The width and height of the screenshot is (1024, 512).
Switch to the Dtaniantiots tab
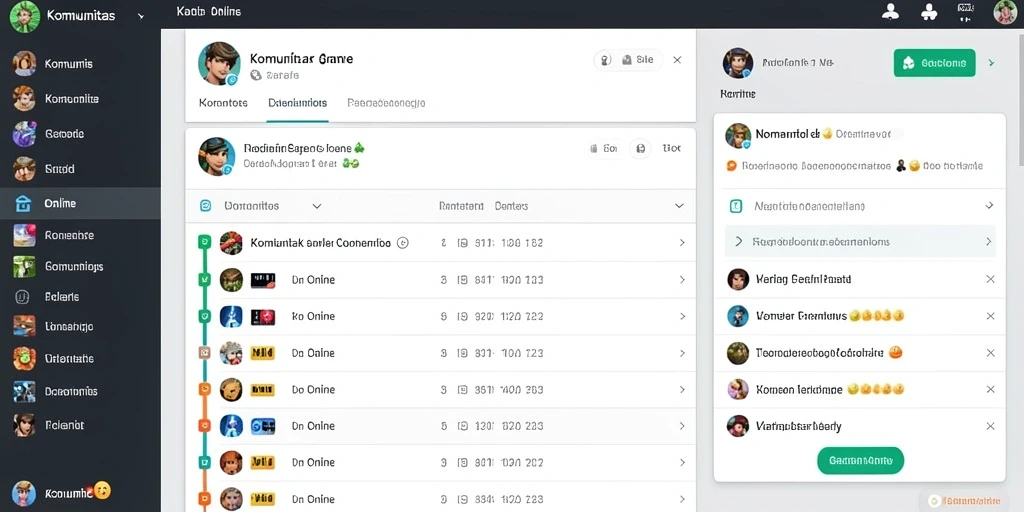(x=298, y=103)
